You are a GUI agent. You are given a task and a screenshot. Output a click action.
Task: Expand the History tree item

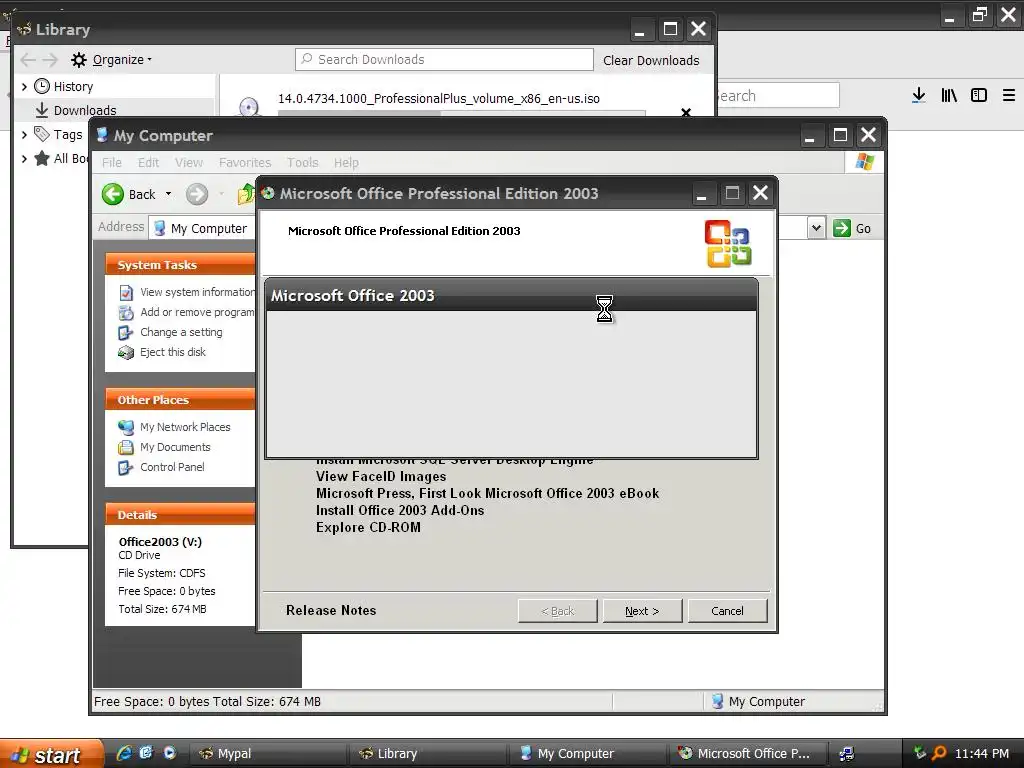(x=24, y=86)
